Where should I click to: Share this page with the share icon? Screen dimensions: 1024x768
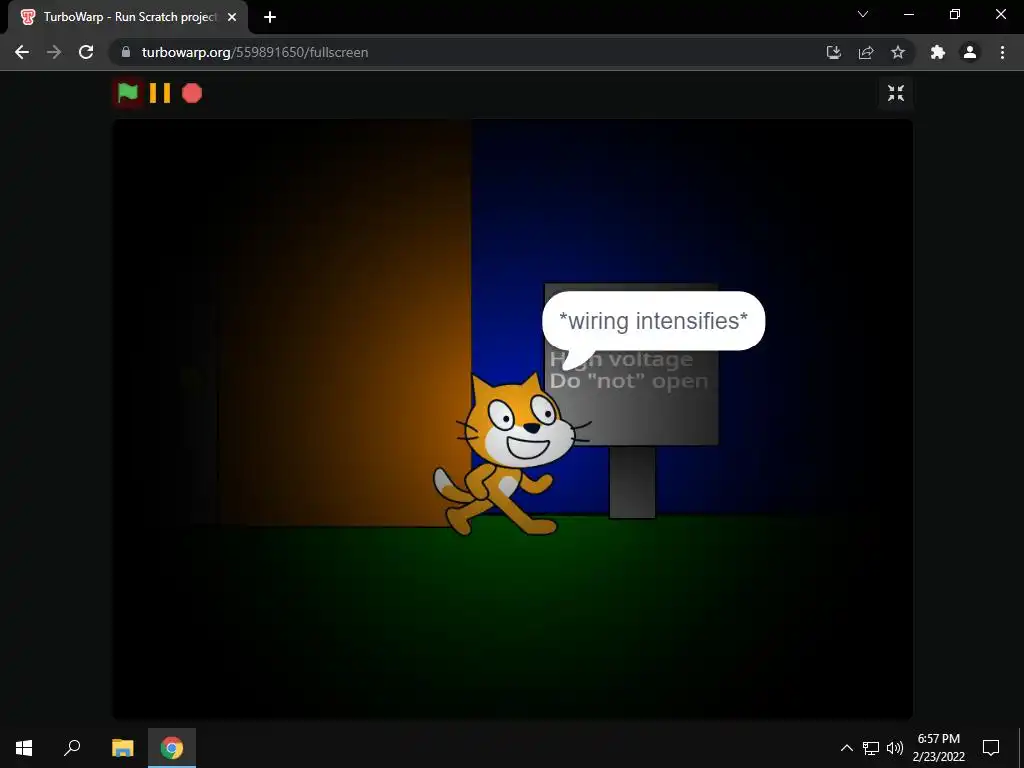(866, 52)
